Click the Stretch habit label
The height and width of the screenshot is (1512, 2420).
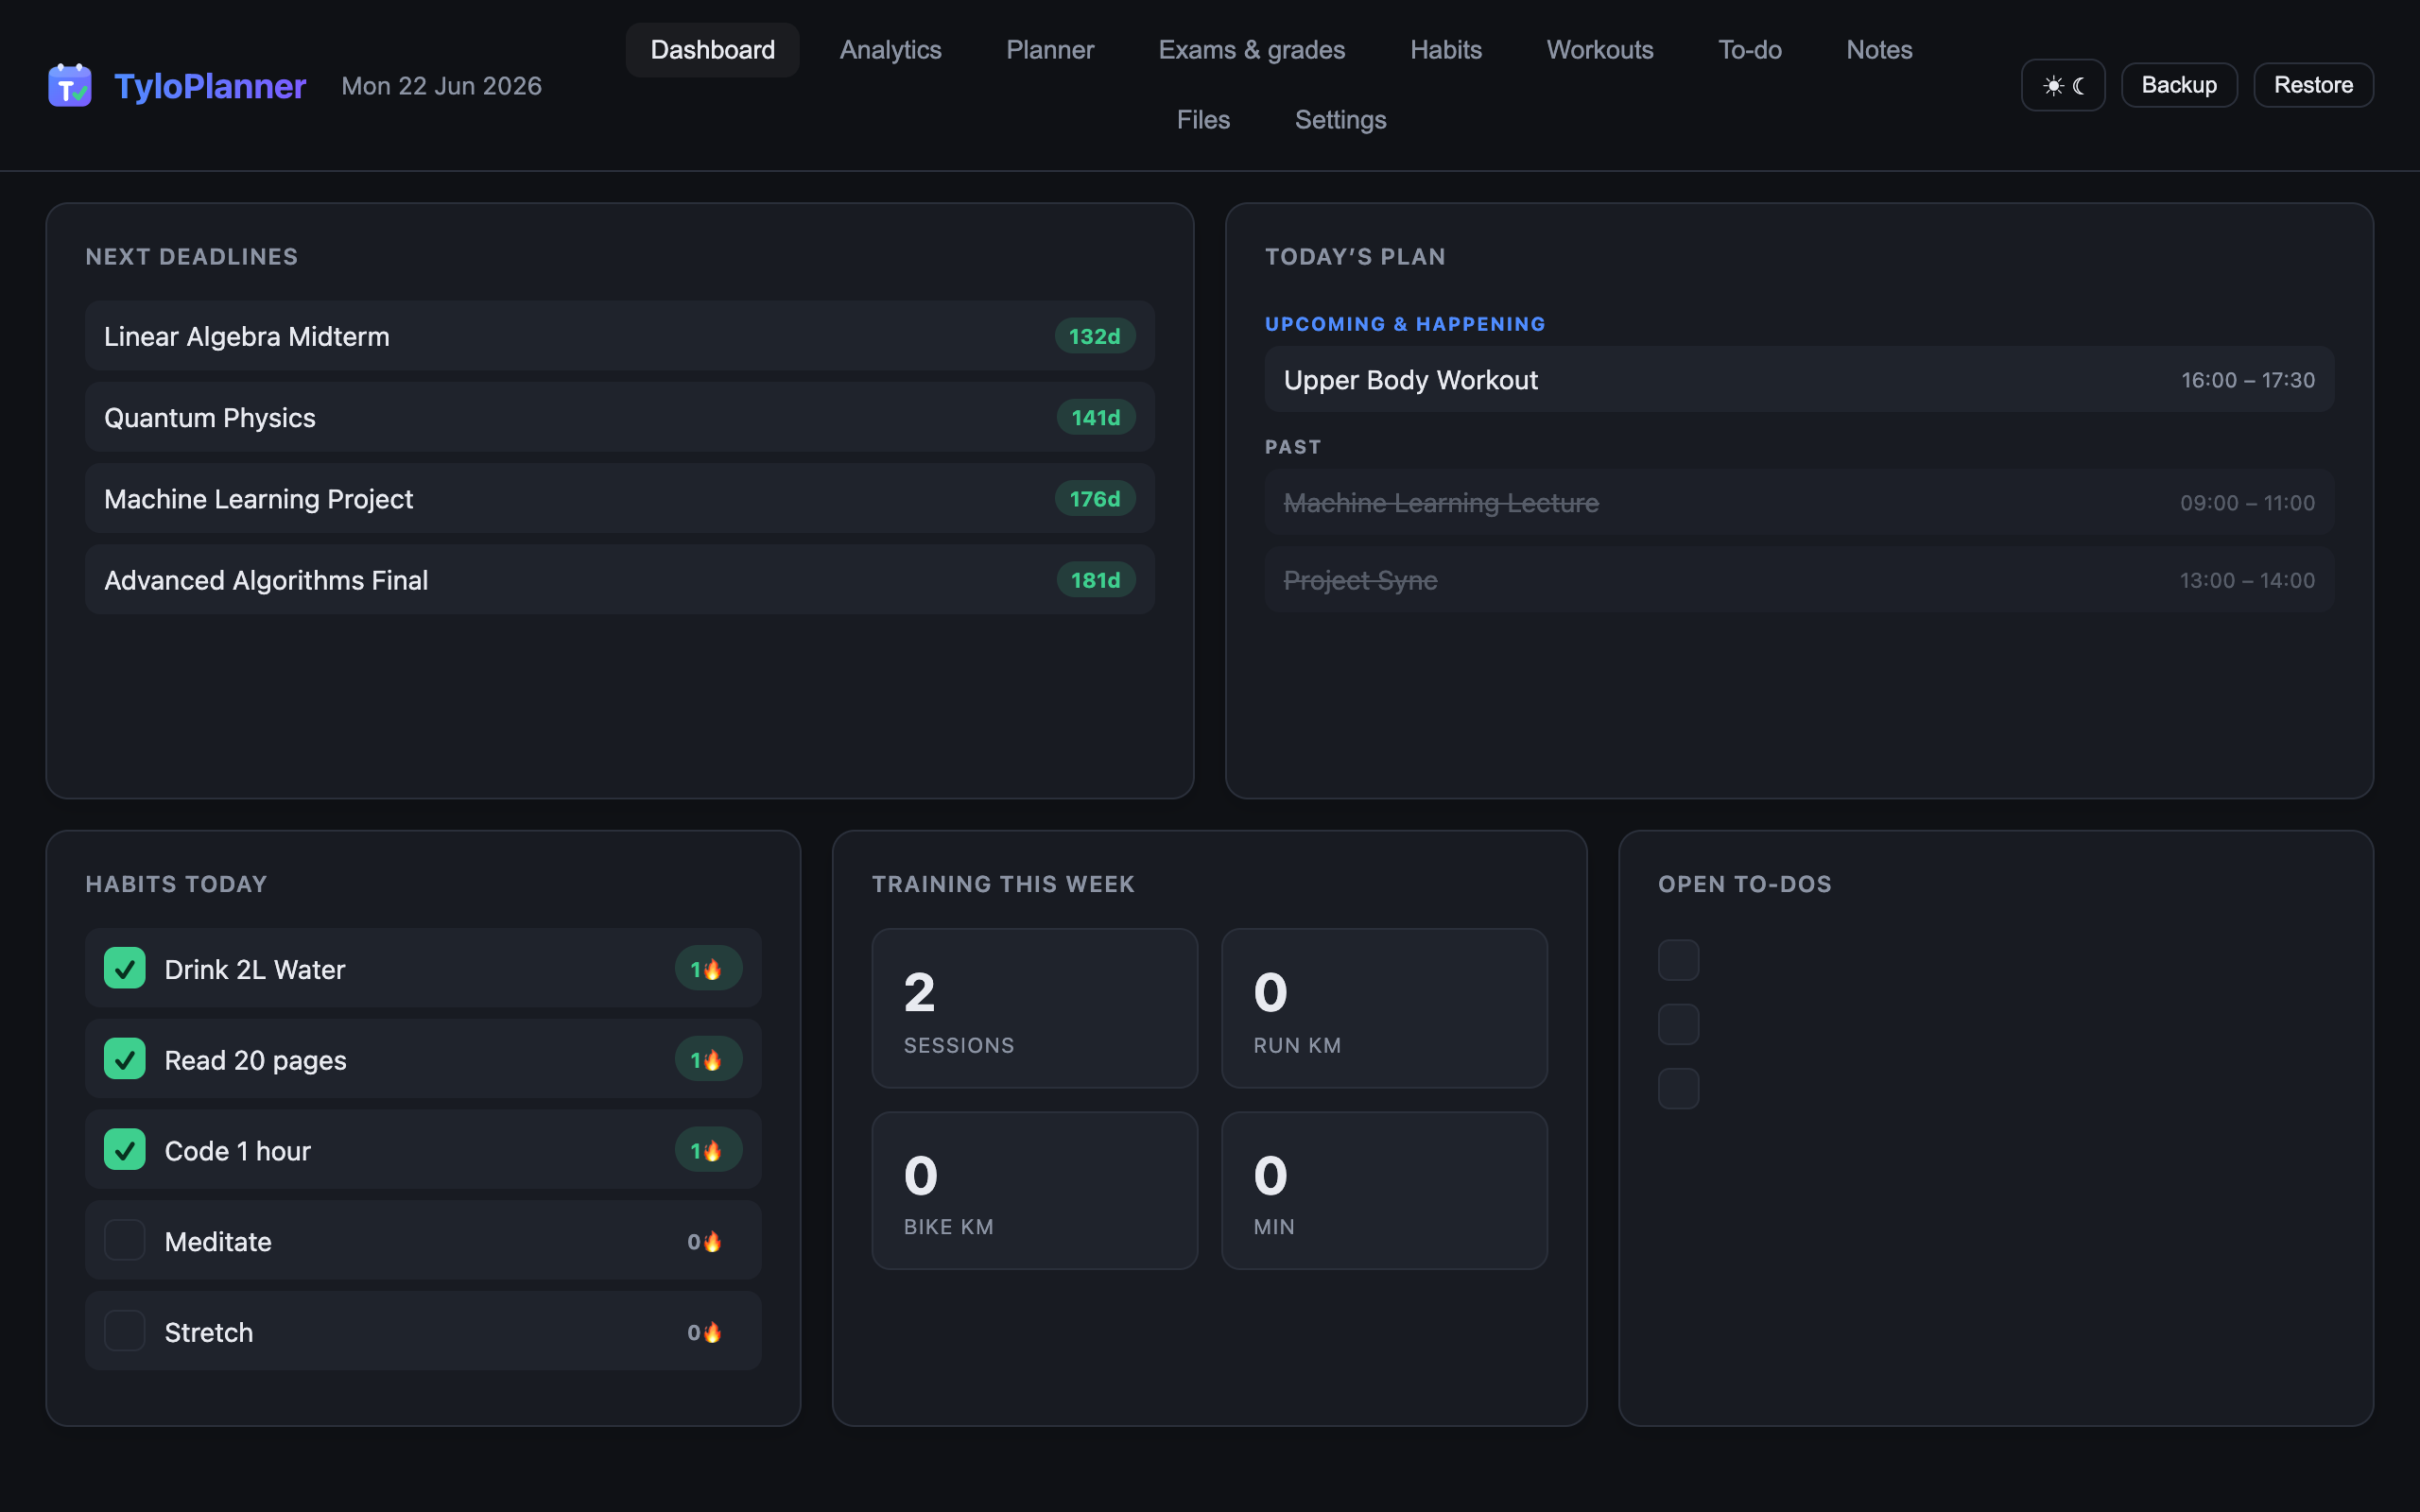(209, 1332)
